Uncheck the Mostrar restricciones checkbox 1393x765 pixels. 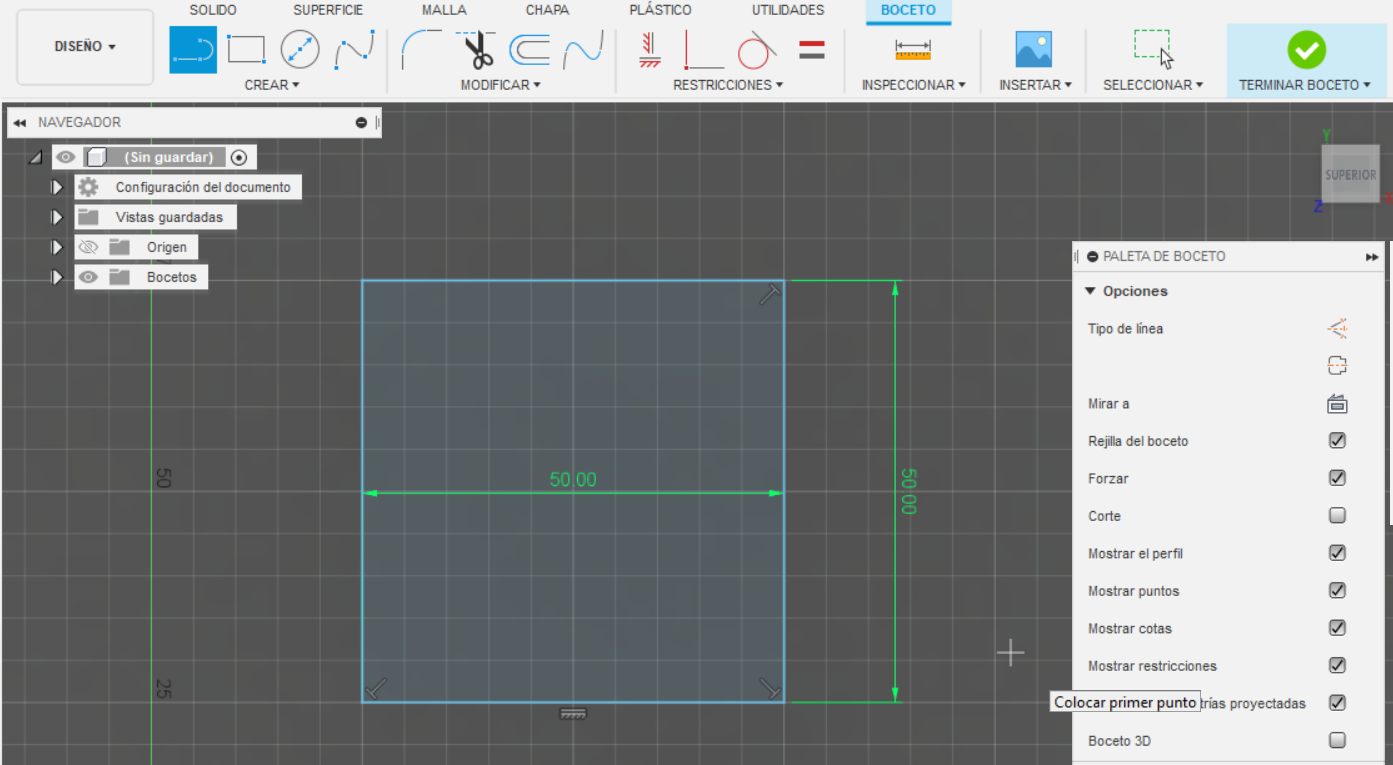(1337, 666)
